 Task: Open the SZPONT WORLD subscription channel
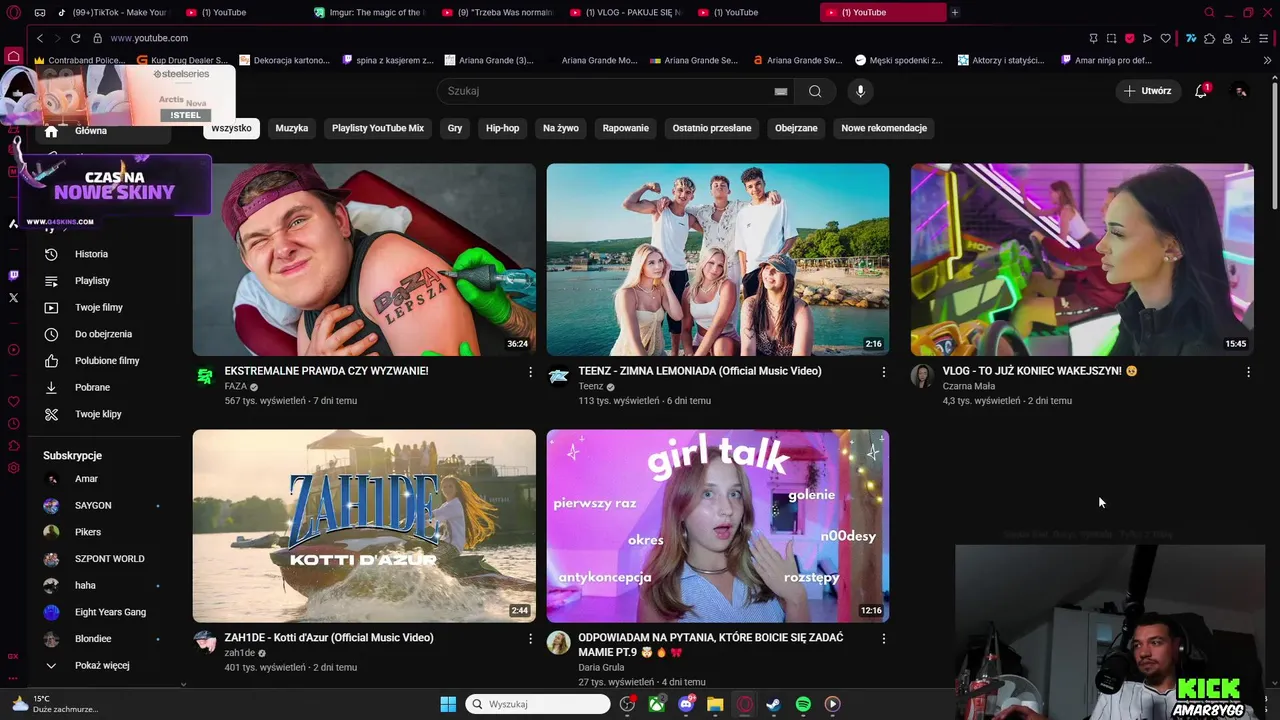[x=110, y=559]
